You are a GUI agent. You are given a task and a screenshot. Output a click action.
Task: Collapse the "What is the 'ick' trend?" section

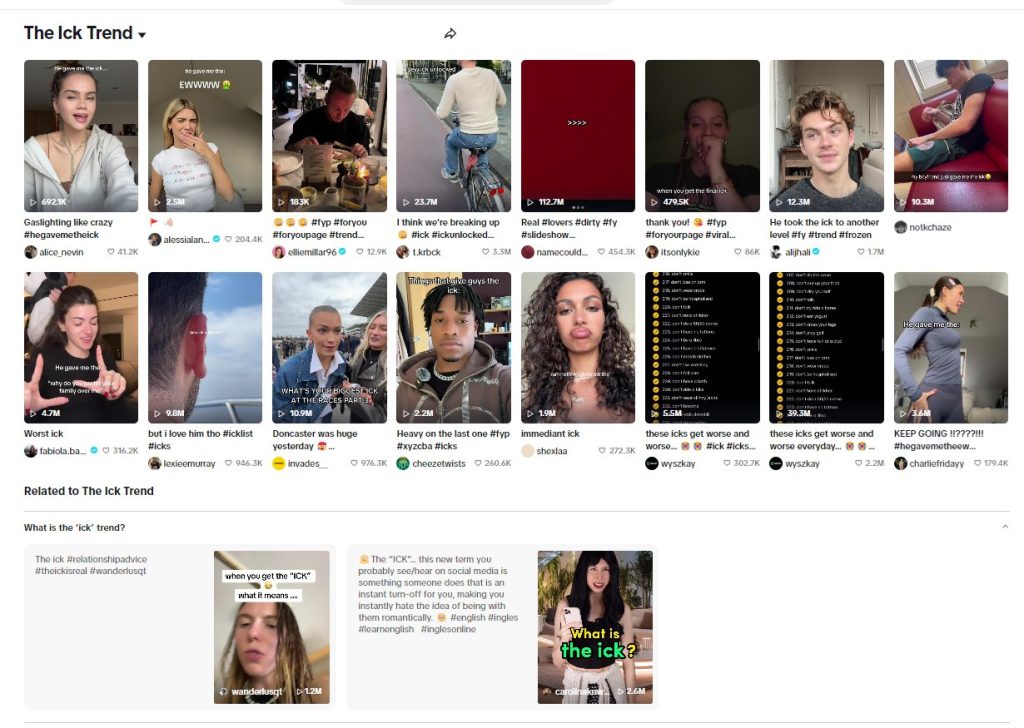point(1004,527)
